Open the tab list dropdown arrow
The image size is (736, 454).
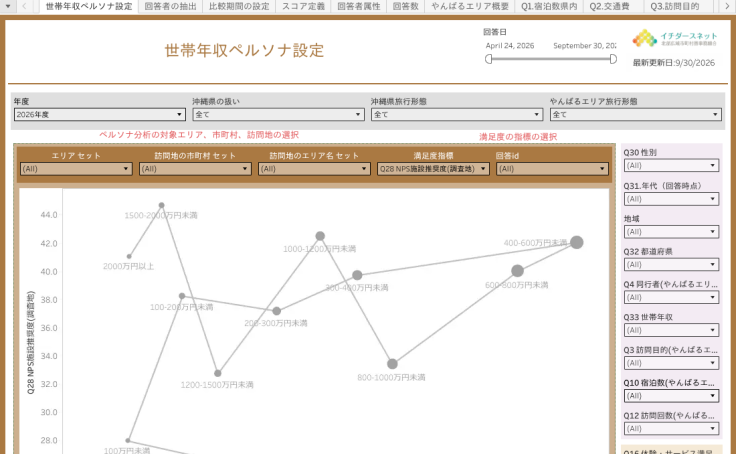8,6
